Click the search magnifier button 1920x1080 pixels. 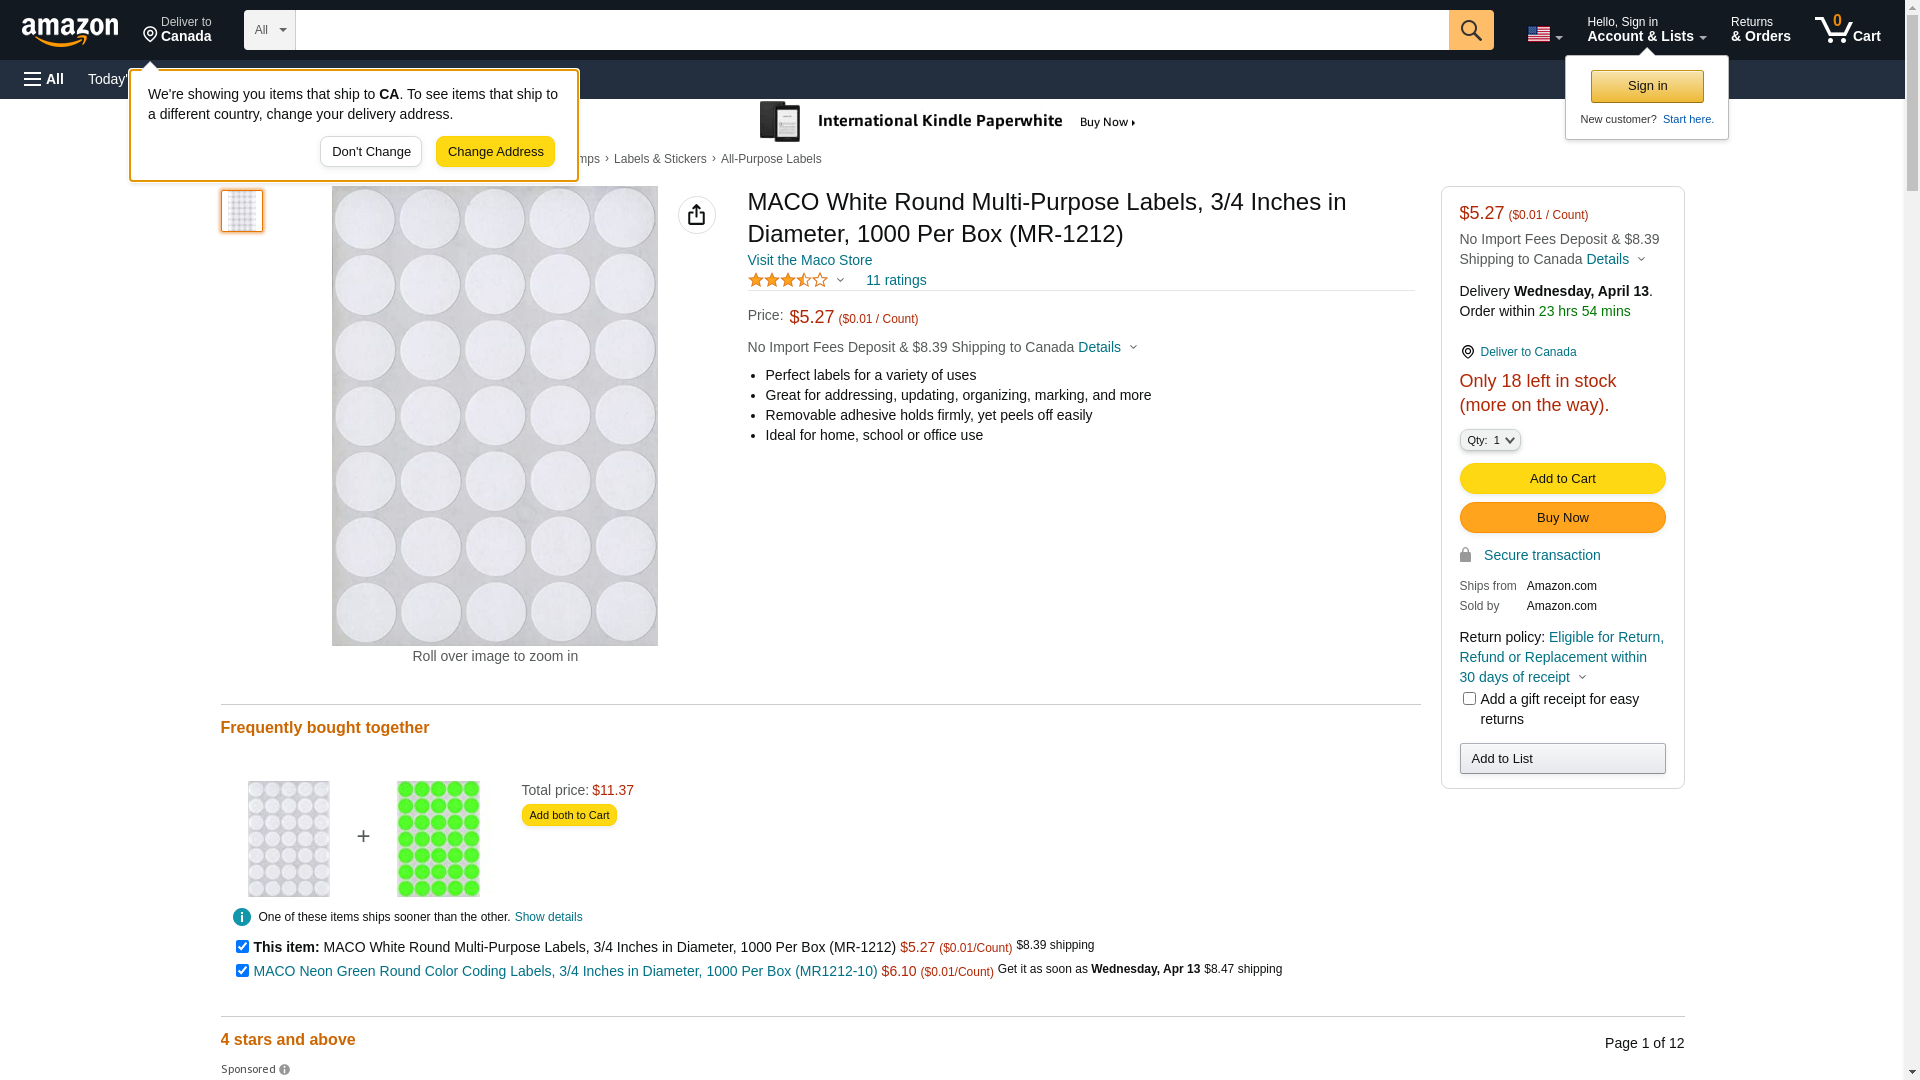click(1471, 30)
